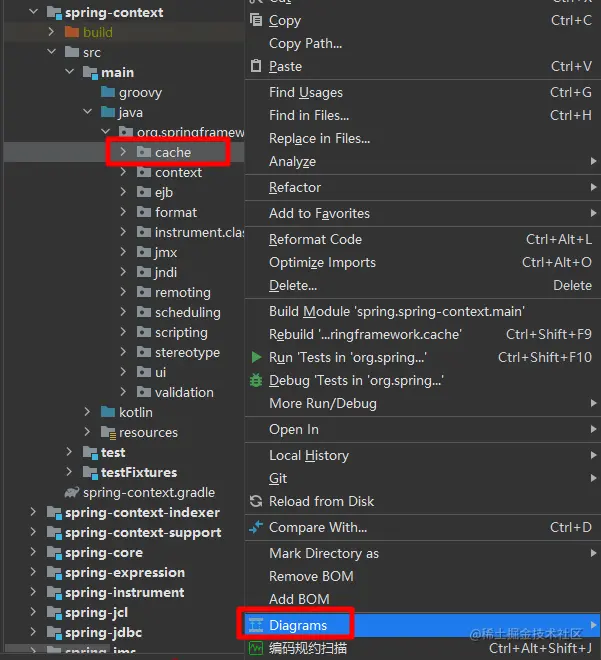
Task: Expand the remoting package
Action: point(123,292)
